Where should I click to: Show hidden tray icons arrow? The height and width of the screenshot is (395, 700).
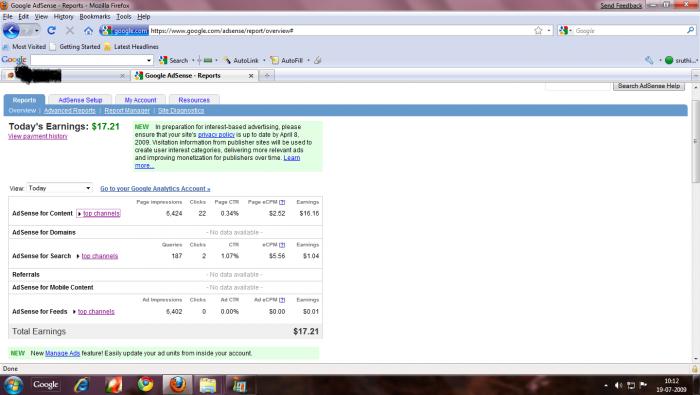[606, 385]
